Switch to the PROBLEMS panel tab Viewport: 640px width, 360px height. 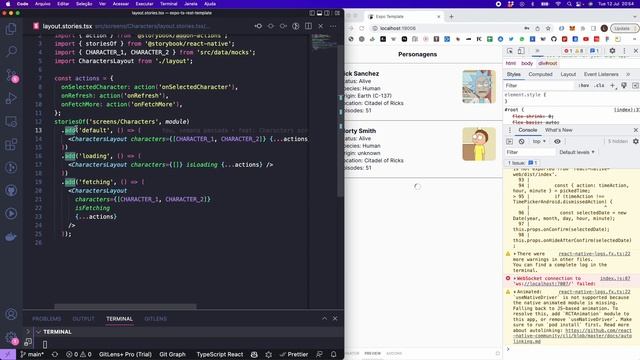pyautogui.click(x=47, y=319)
